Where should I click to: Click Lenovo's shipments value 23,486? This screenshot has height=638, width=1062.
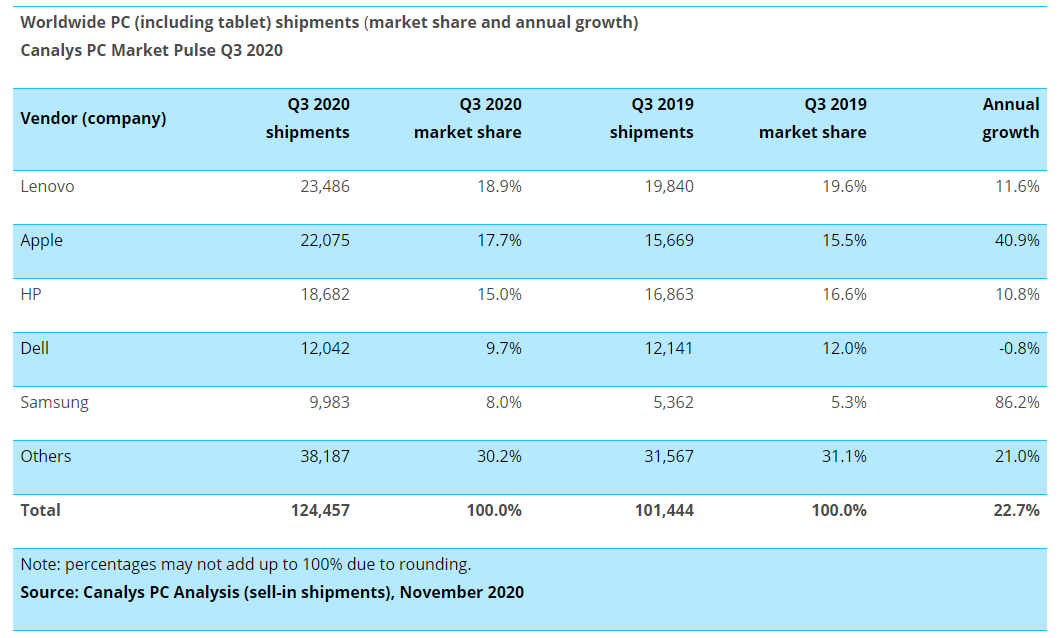pyautogui.click(x=325, y=186)
